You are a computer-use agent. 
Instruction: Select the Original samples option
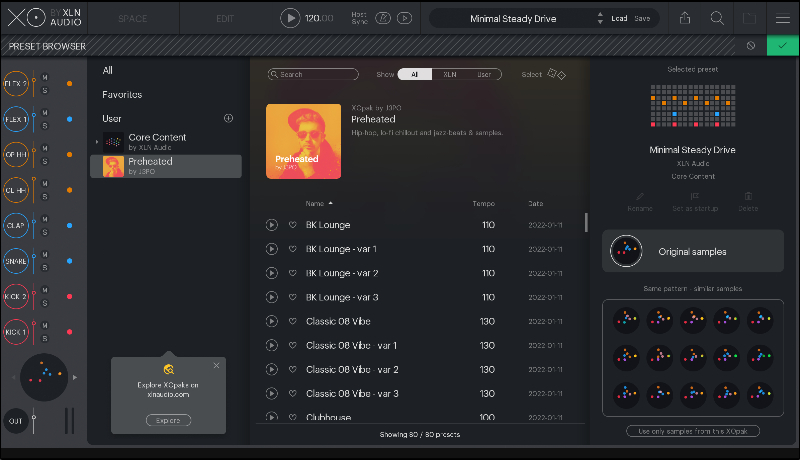click(x=693, y=251)
